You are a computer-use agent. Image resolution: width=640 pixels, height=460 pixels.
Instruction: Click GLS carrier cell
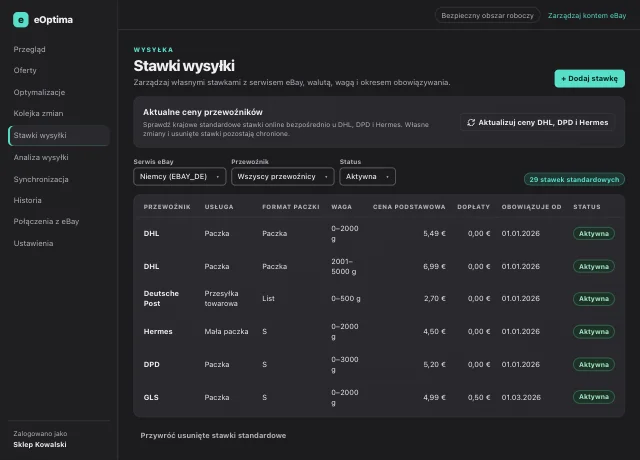click(x=151, y=397)
